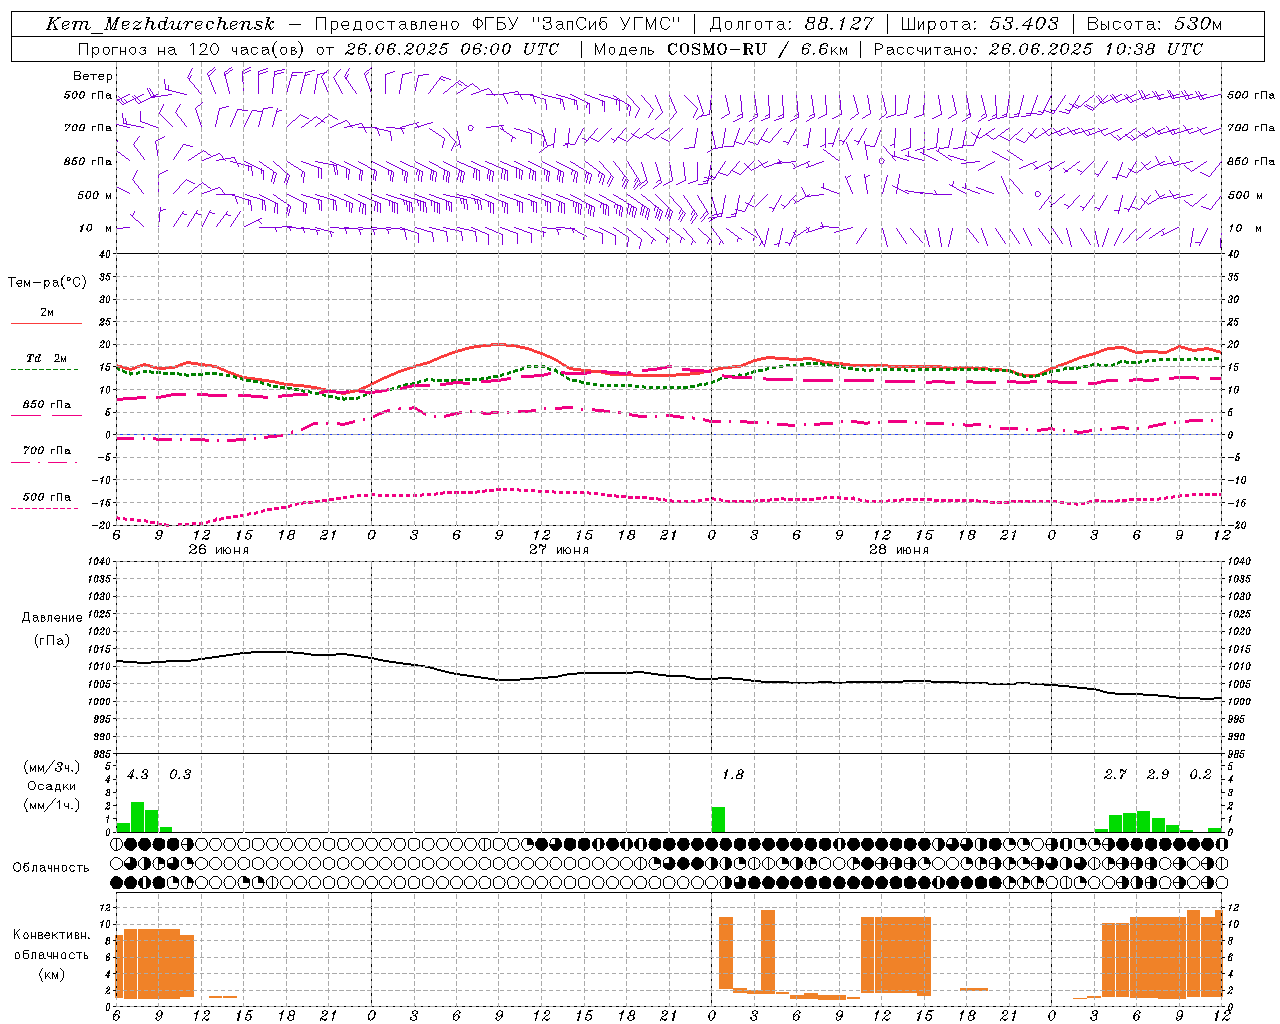Click the 26 июня date label

pyautogui.click(x=219, y=549)
